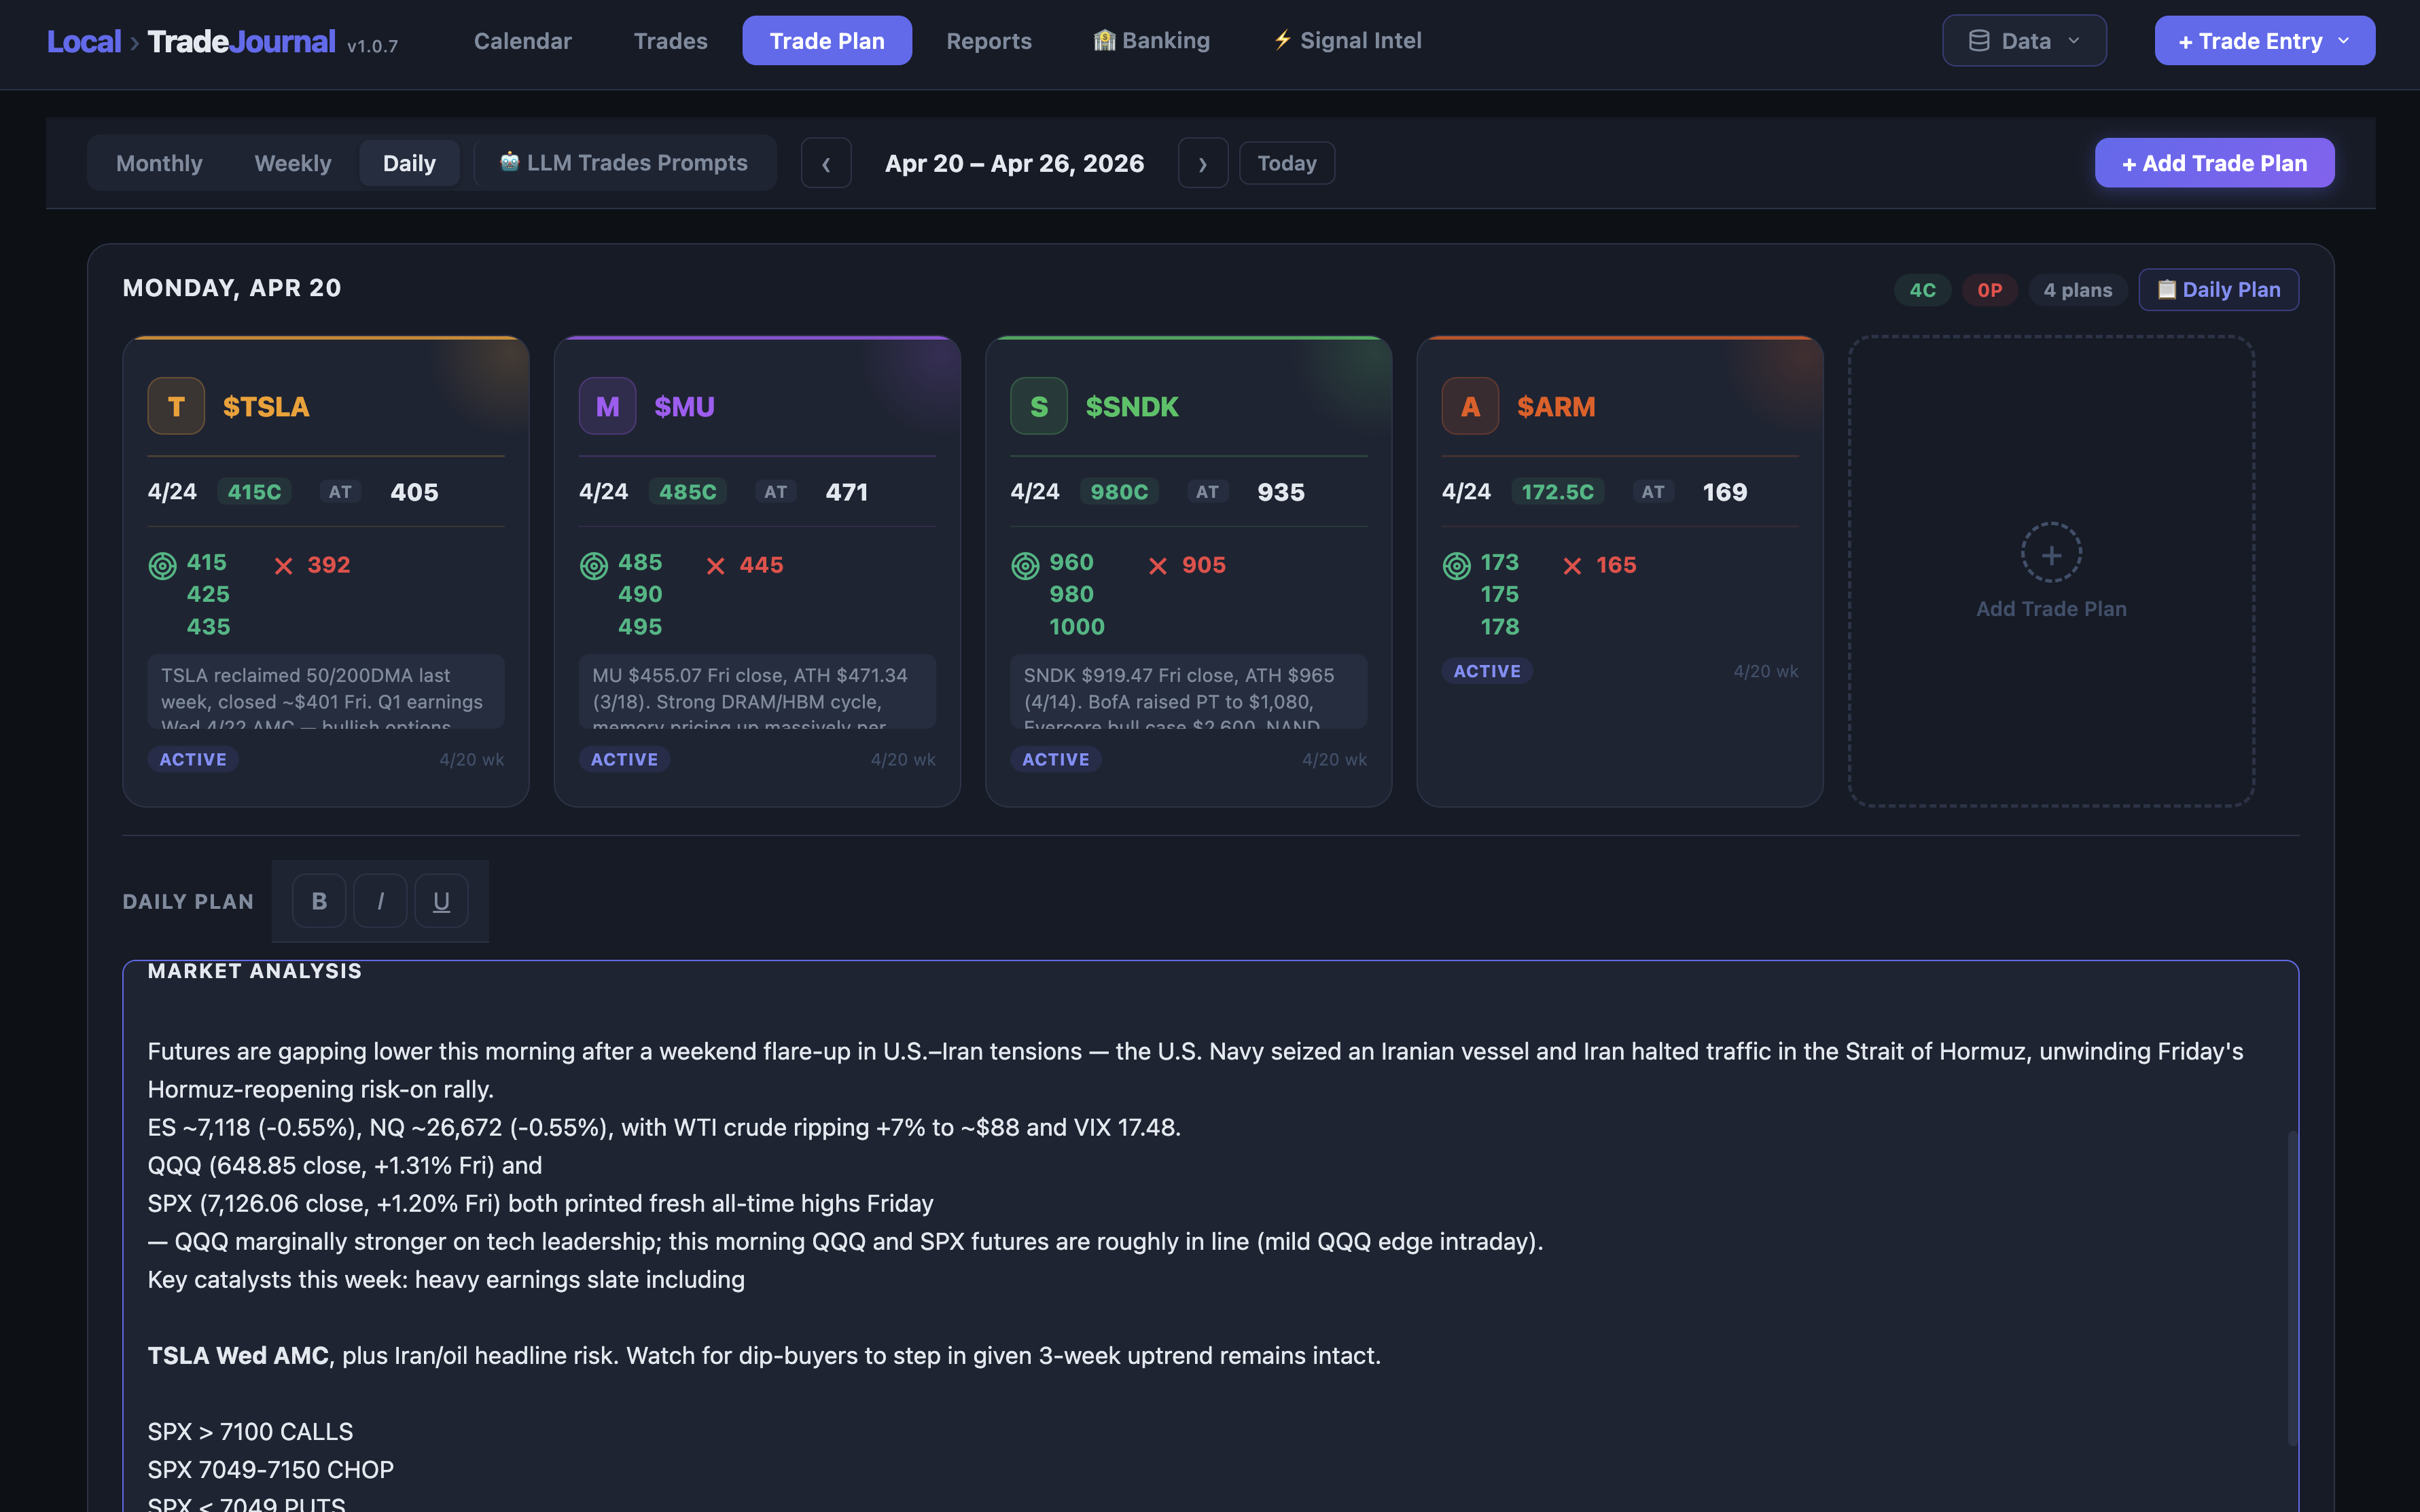Click the $ARM ticker avatar icon
2420x1512 pixels.
(1468, 405)
